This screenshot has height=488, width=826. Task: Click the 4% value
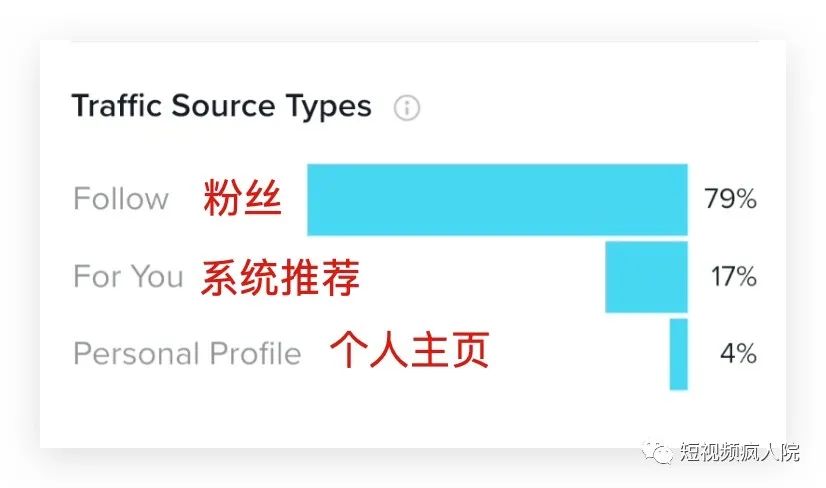[x=738, y=354]
